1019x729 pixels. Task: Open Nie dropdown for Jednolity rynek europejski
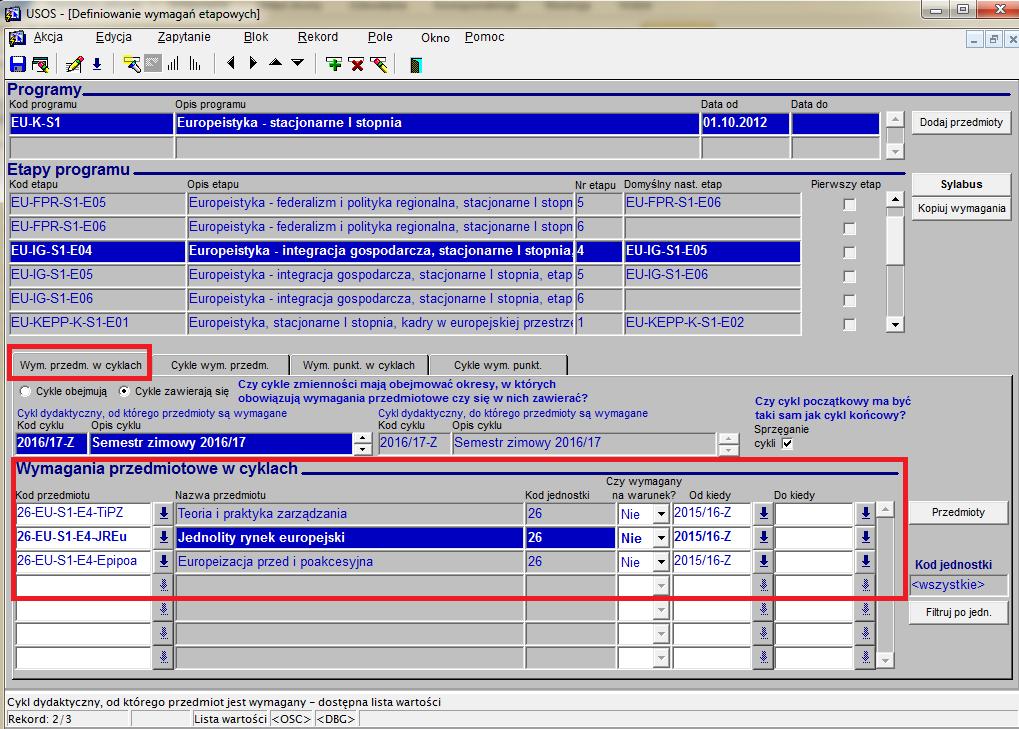[x=661, y=539]
